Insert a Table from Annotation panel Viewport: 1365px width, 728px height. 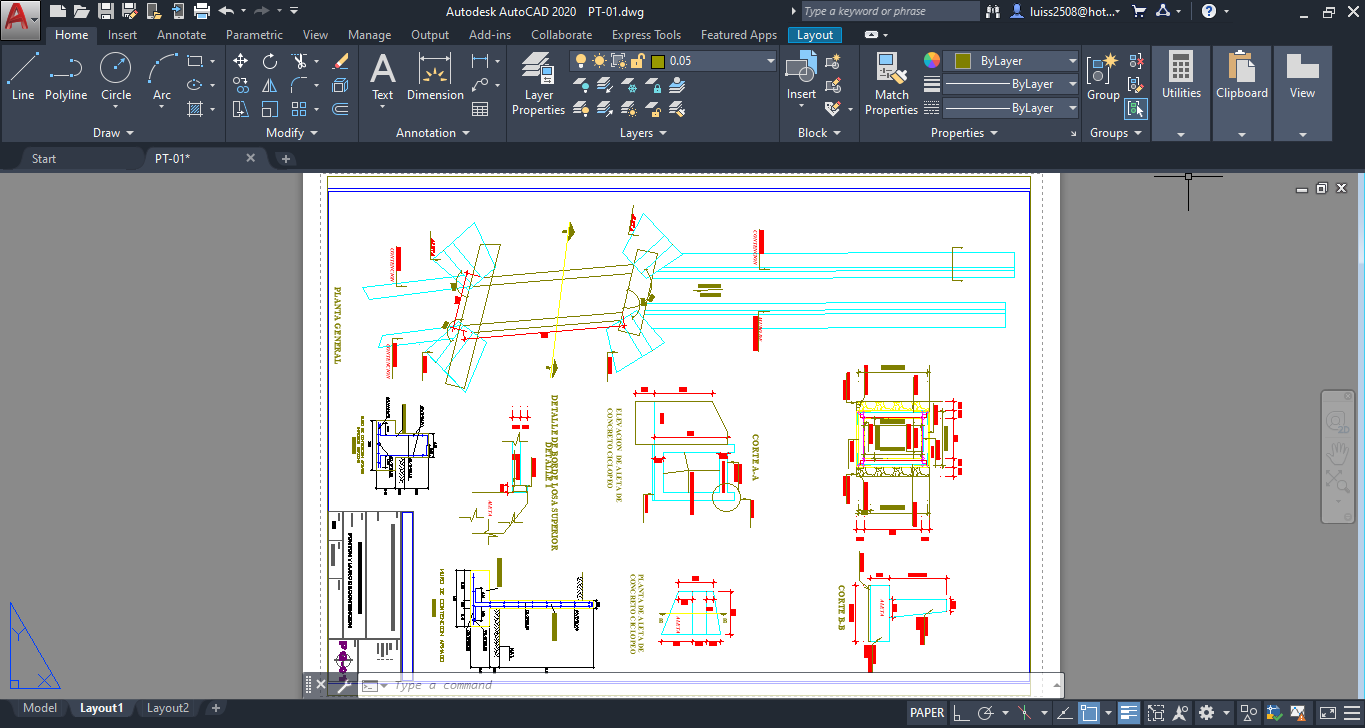pos(480,109)
